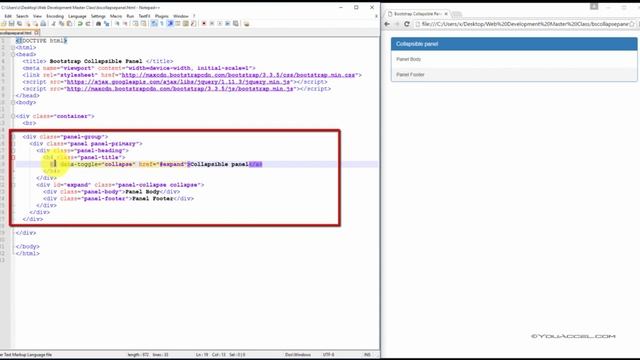Click the UTF-8 encoding status entry
Screen dimensions: 640x360
[x=328, y=355]
